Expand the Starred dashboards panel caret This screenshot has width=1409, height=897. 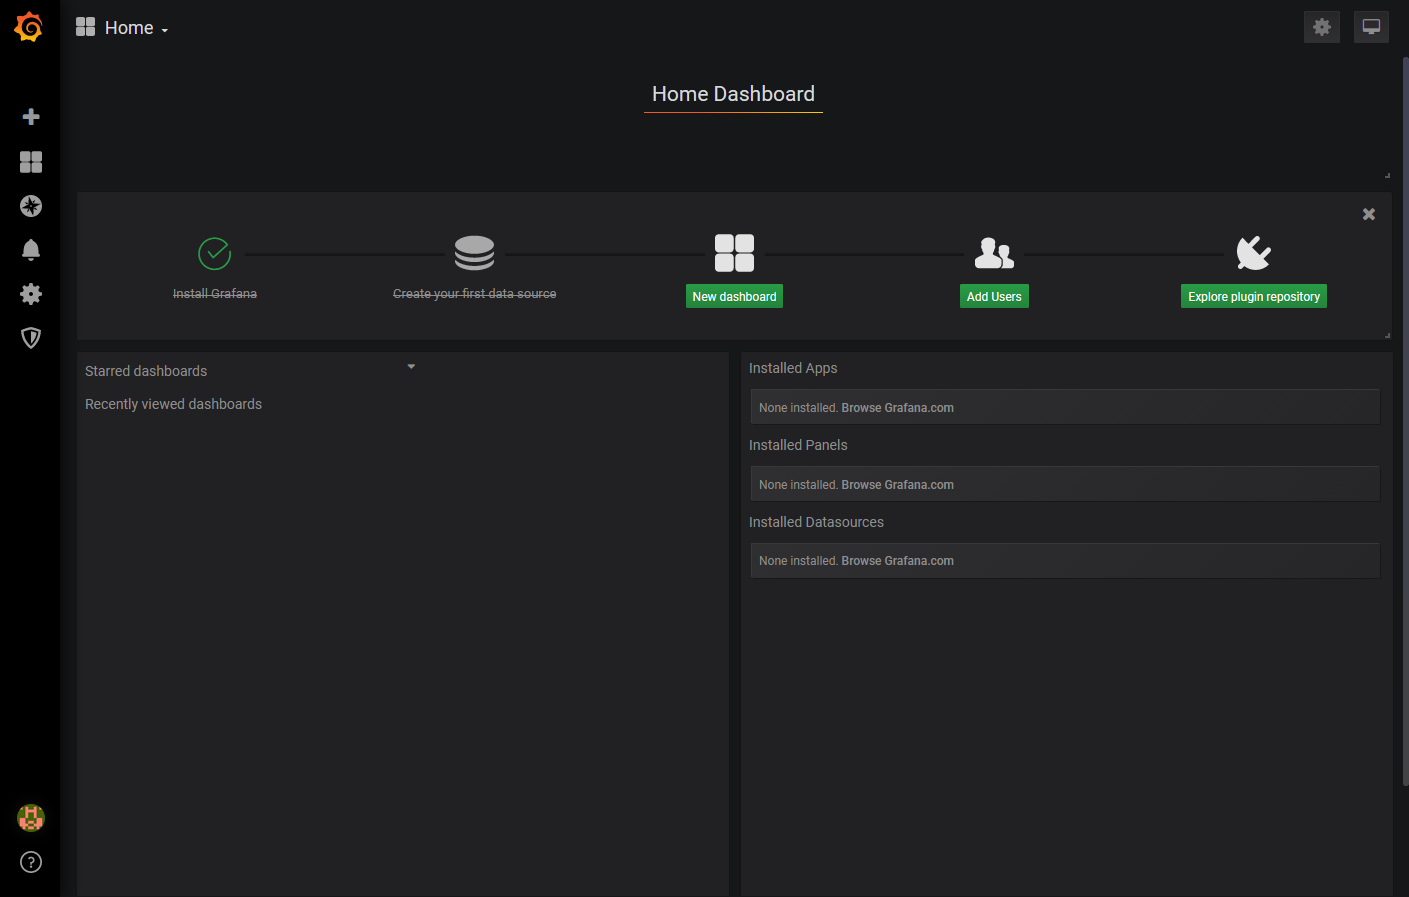pos(411,367)
